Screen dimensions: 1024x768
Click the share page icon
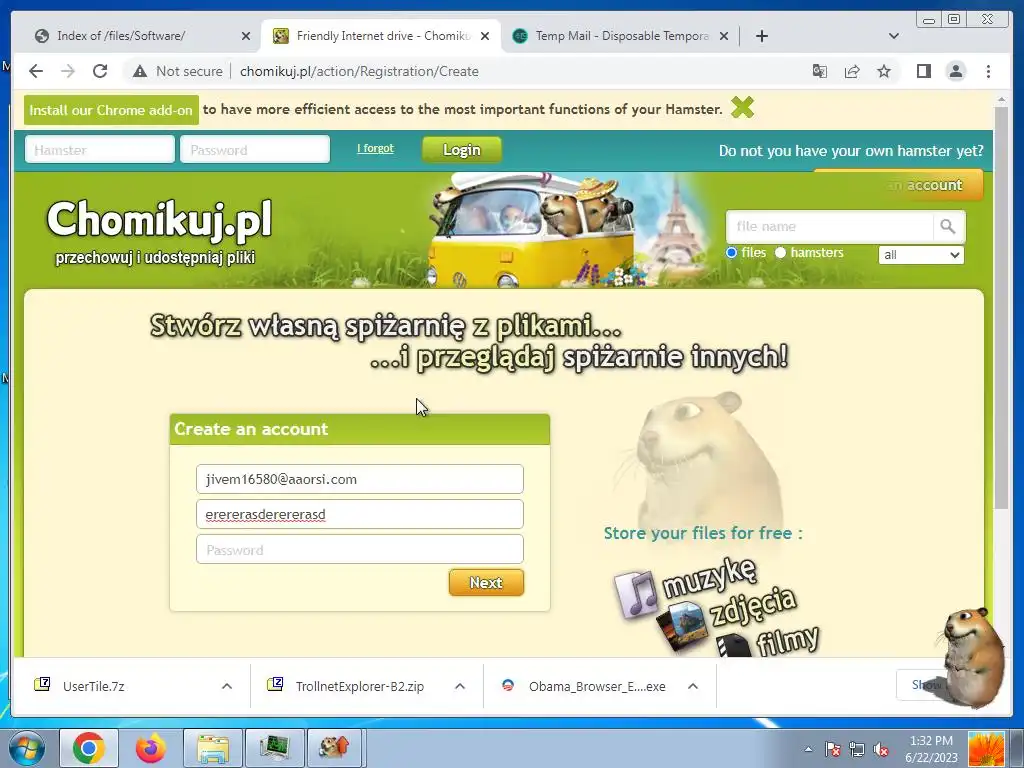(x=852, y=71)
